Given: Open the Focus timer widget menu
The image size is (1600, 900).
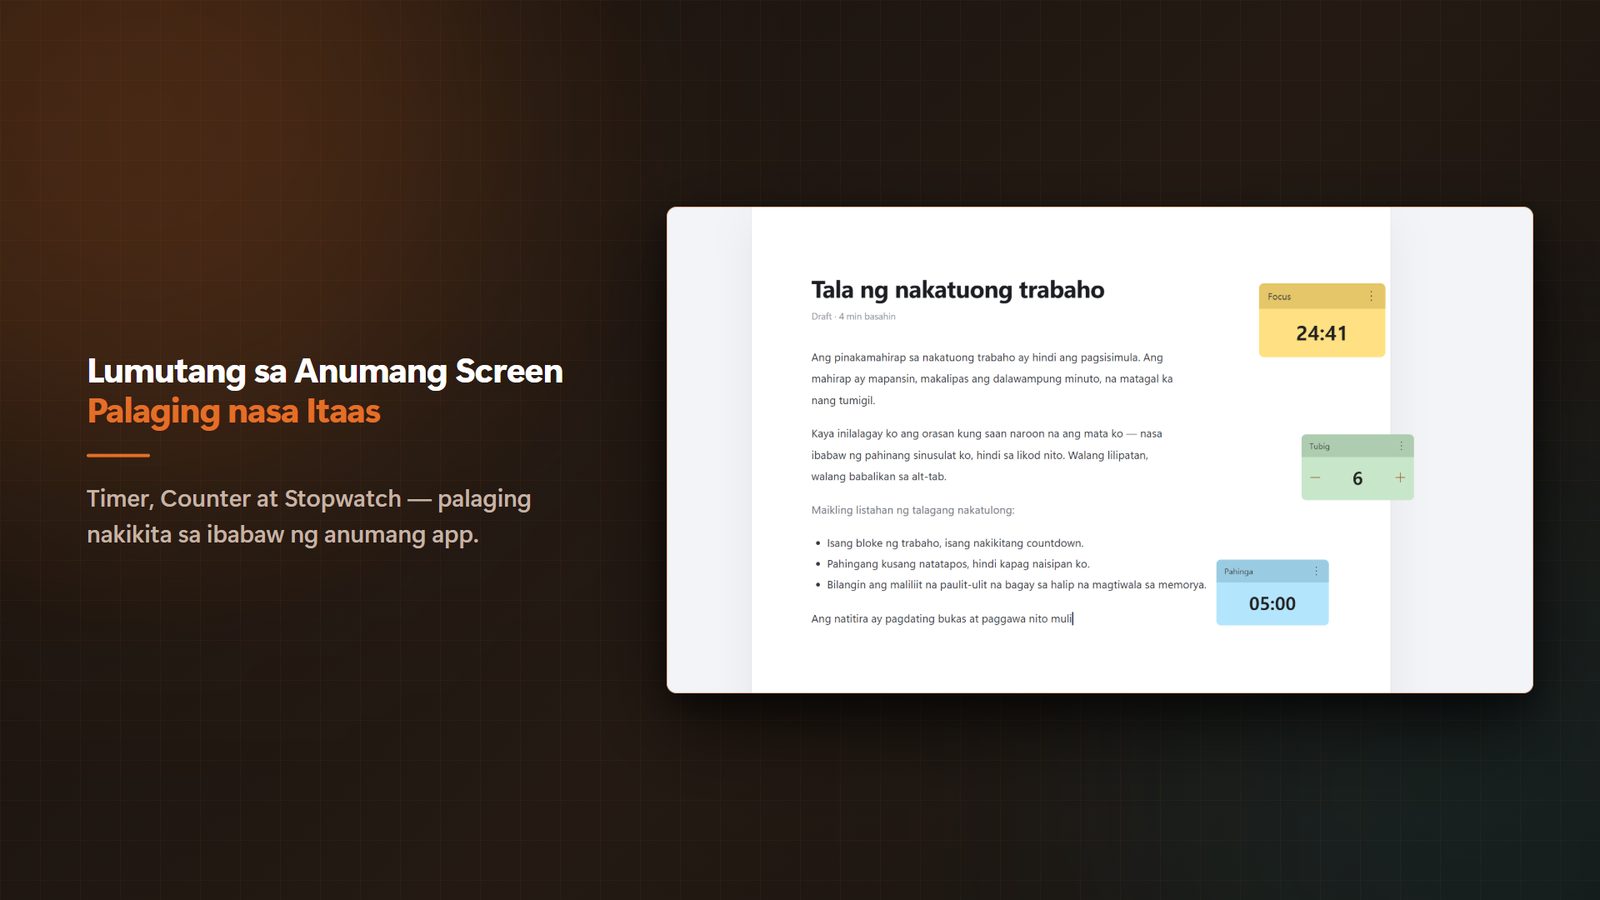Looking at the screenshot, I should 1371,297.
